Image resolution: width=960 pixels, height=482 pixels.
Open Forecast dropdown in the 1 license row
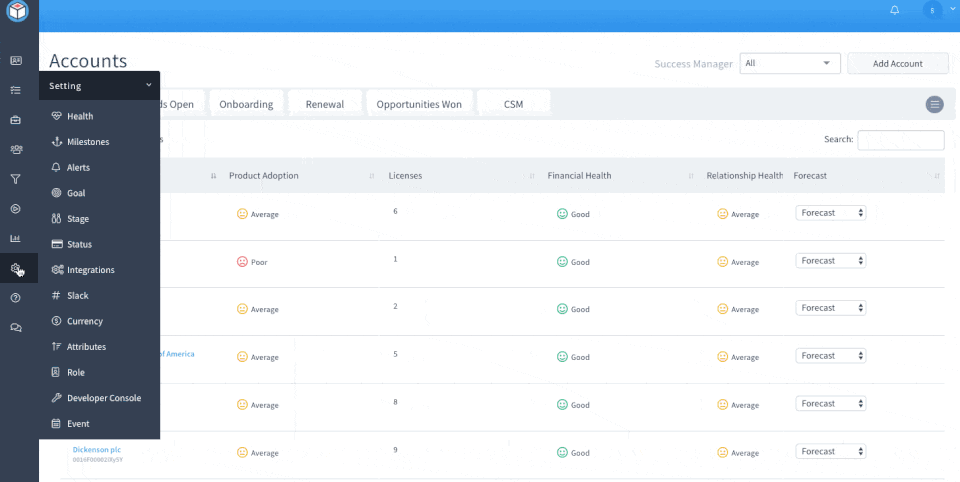click(x=831, y=261)
